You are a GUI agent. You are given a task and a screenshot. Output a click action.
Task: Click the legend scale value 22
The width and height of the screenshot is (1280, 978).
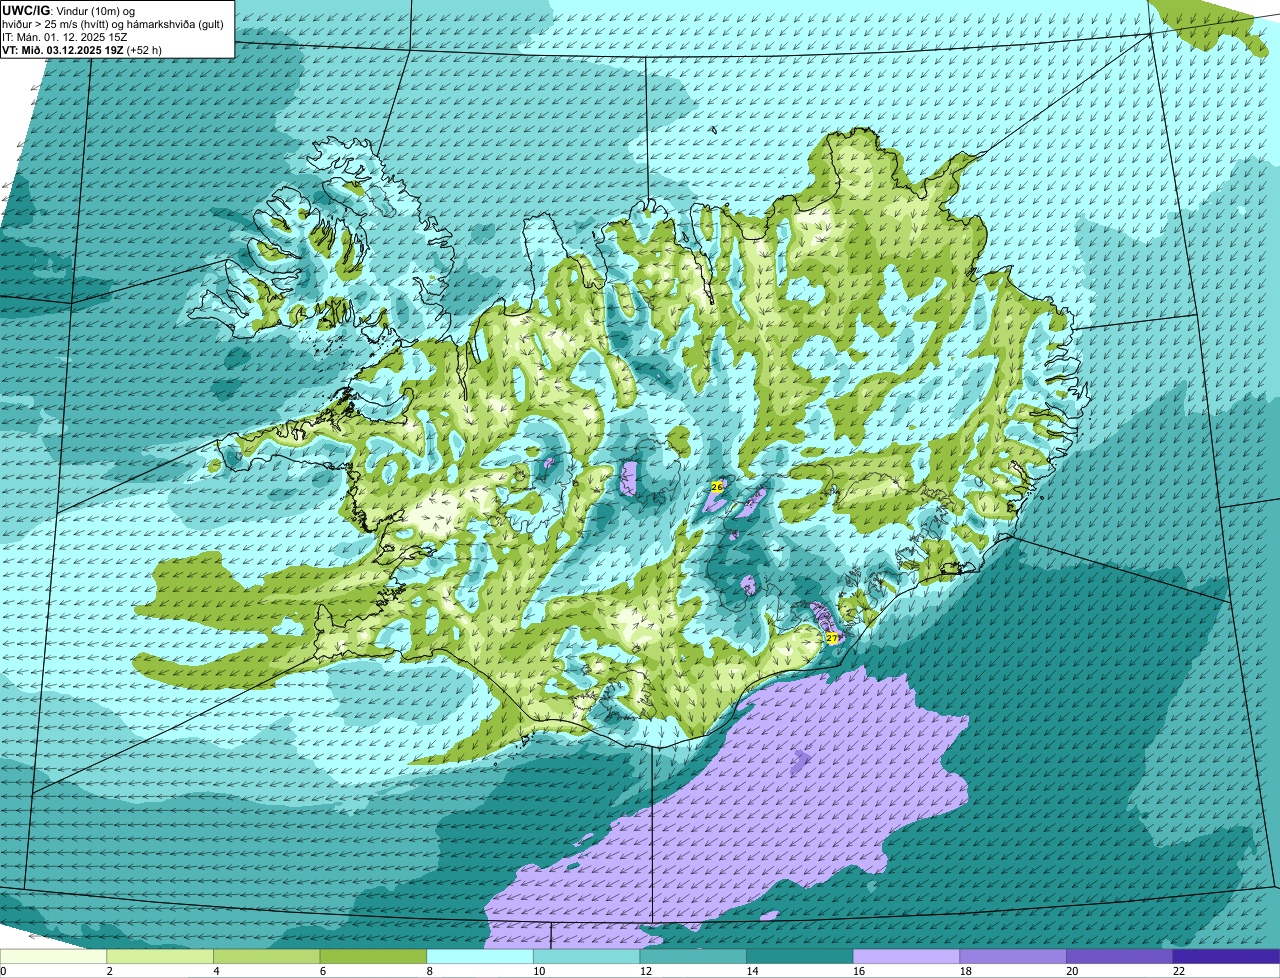click(1179, 971)
